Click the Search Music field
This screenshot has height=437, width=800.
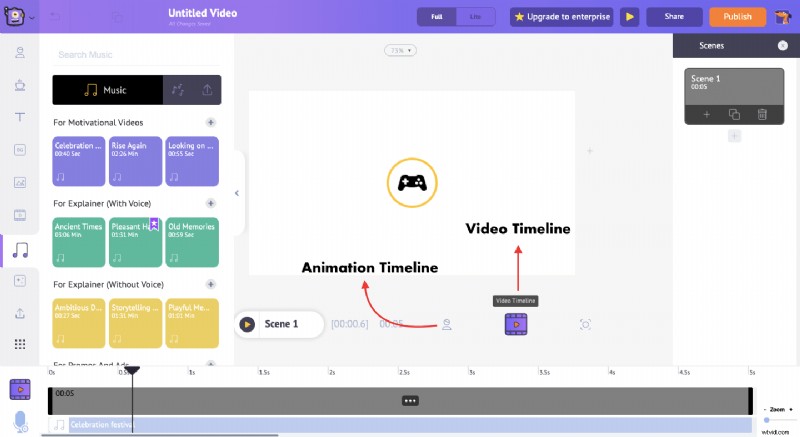tap(137, 55)
